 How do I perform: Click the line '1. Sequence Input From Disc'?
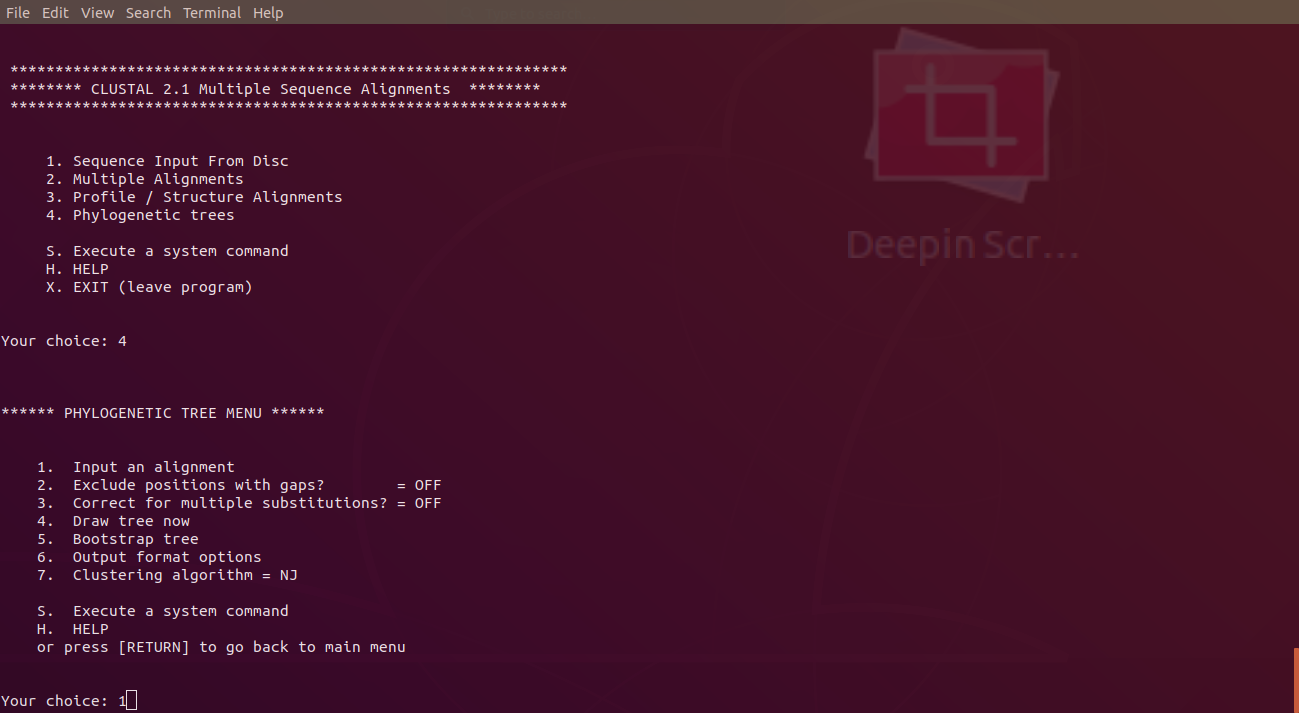pos(167,161)
